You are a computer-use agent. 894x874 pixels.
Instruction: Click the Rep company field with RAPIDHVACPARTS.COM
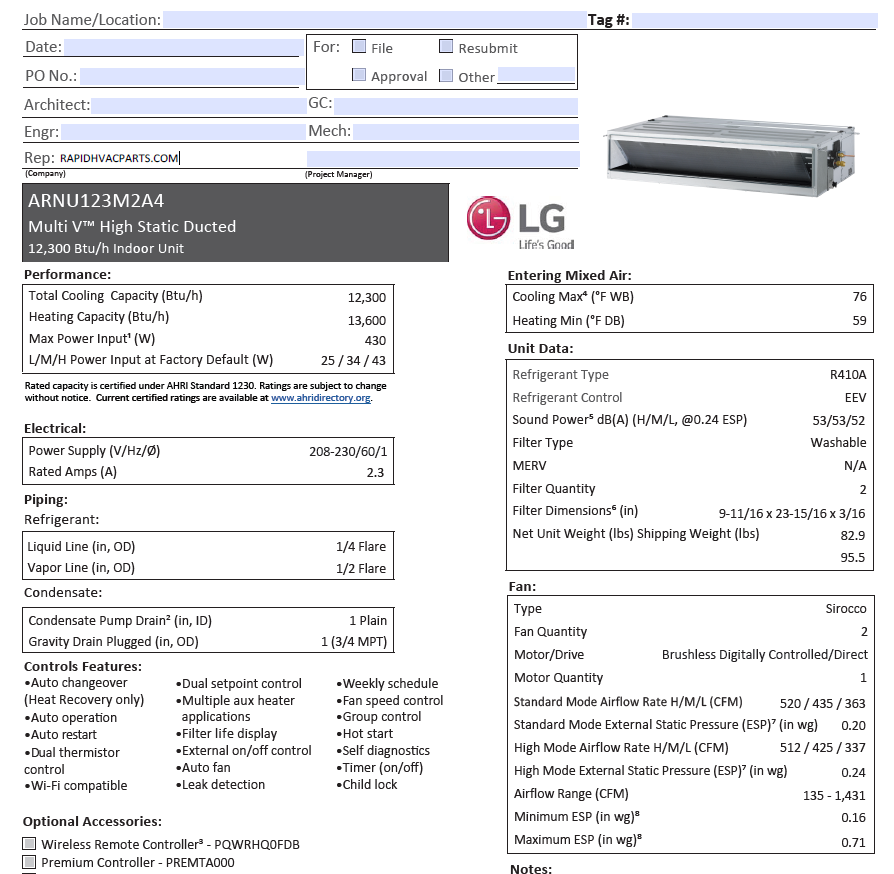pos(180,158)
